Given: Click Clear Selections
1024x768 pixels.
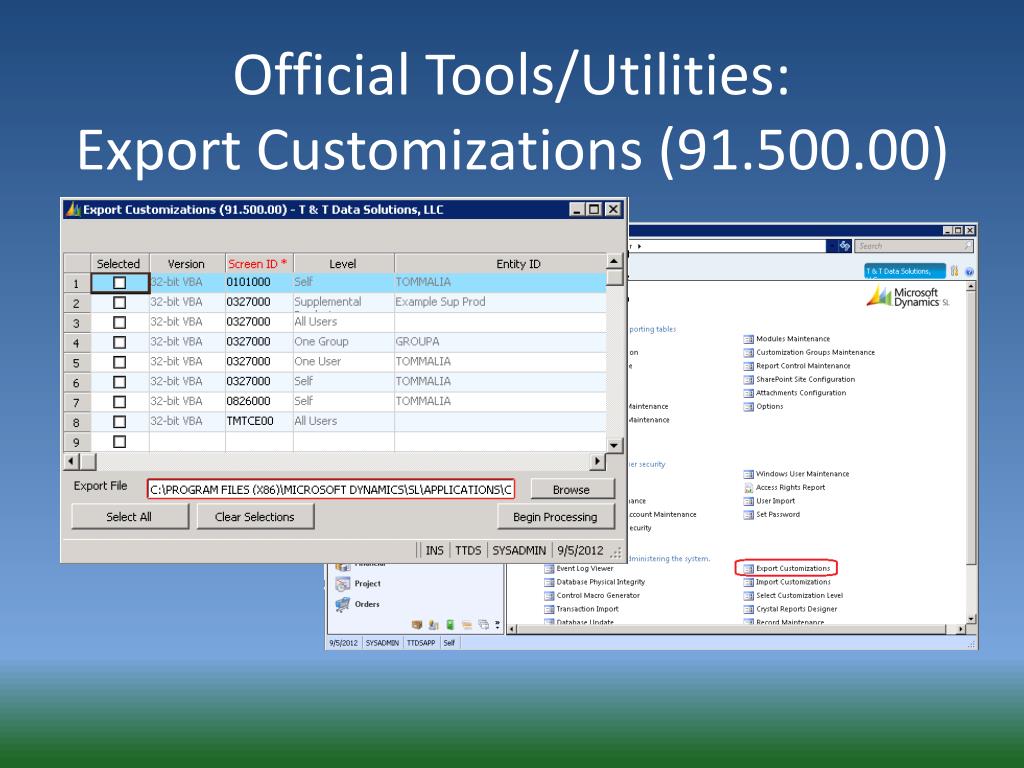Looking at the screenshot, I should pyautogui.click(x=255, y=517).
